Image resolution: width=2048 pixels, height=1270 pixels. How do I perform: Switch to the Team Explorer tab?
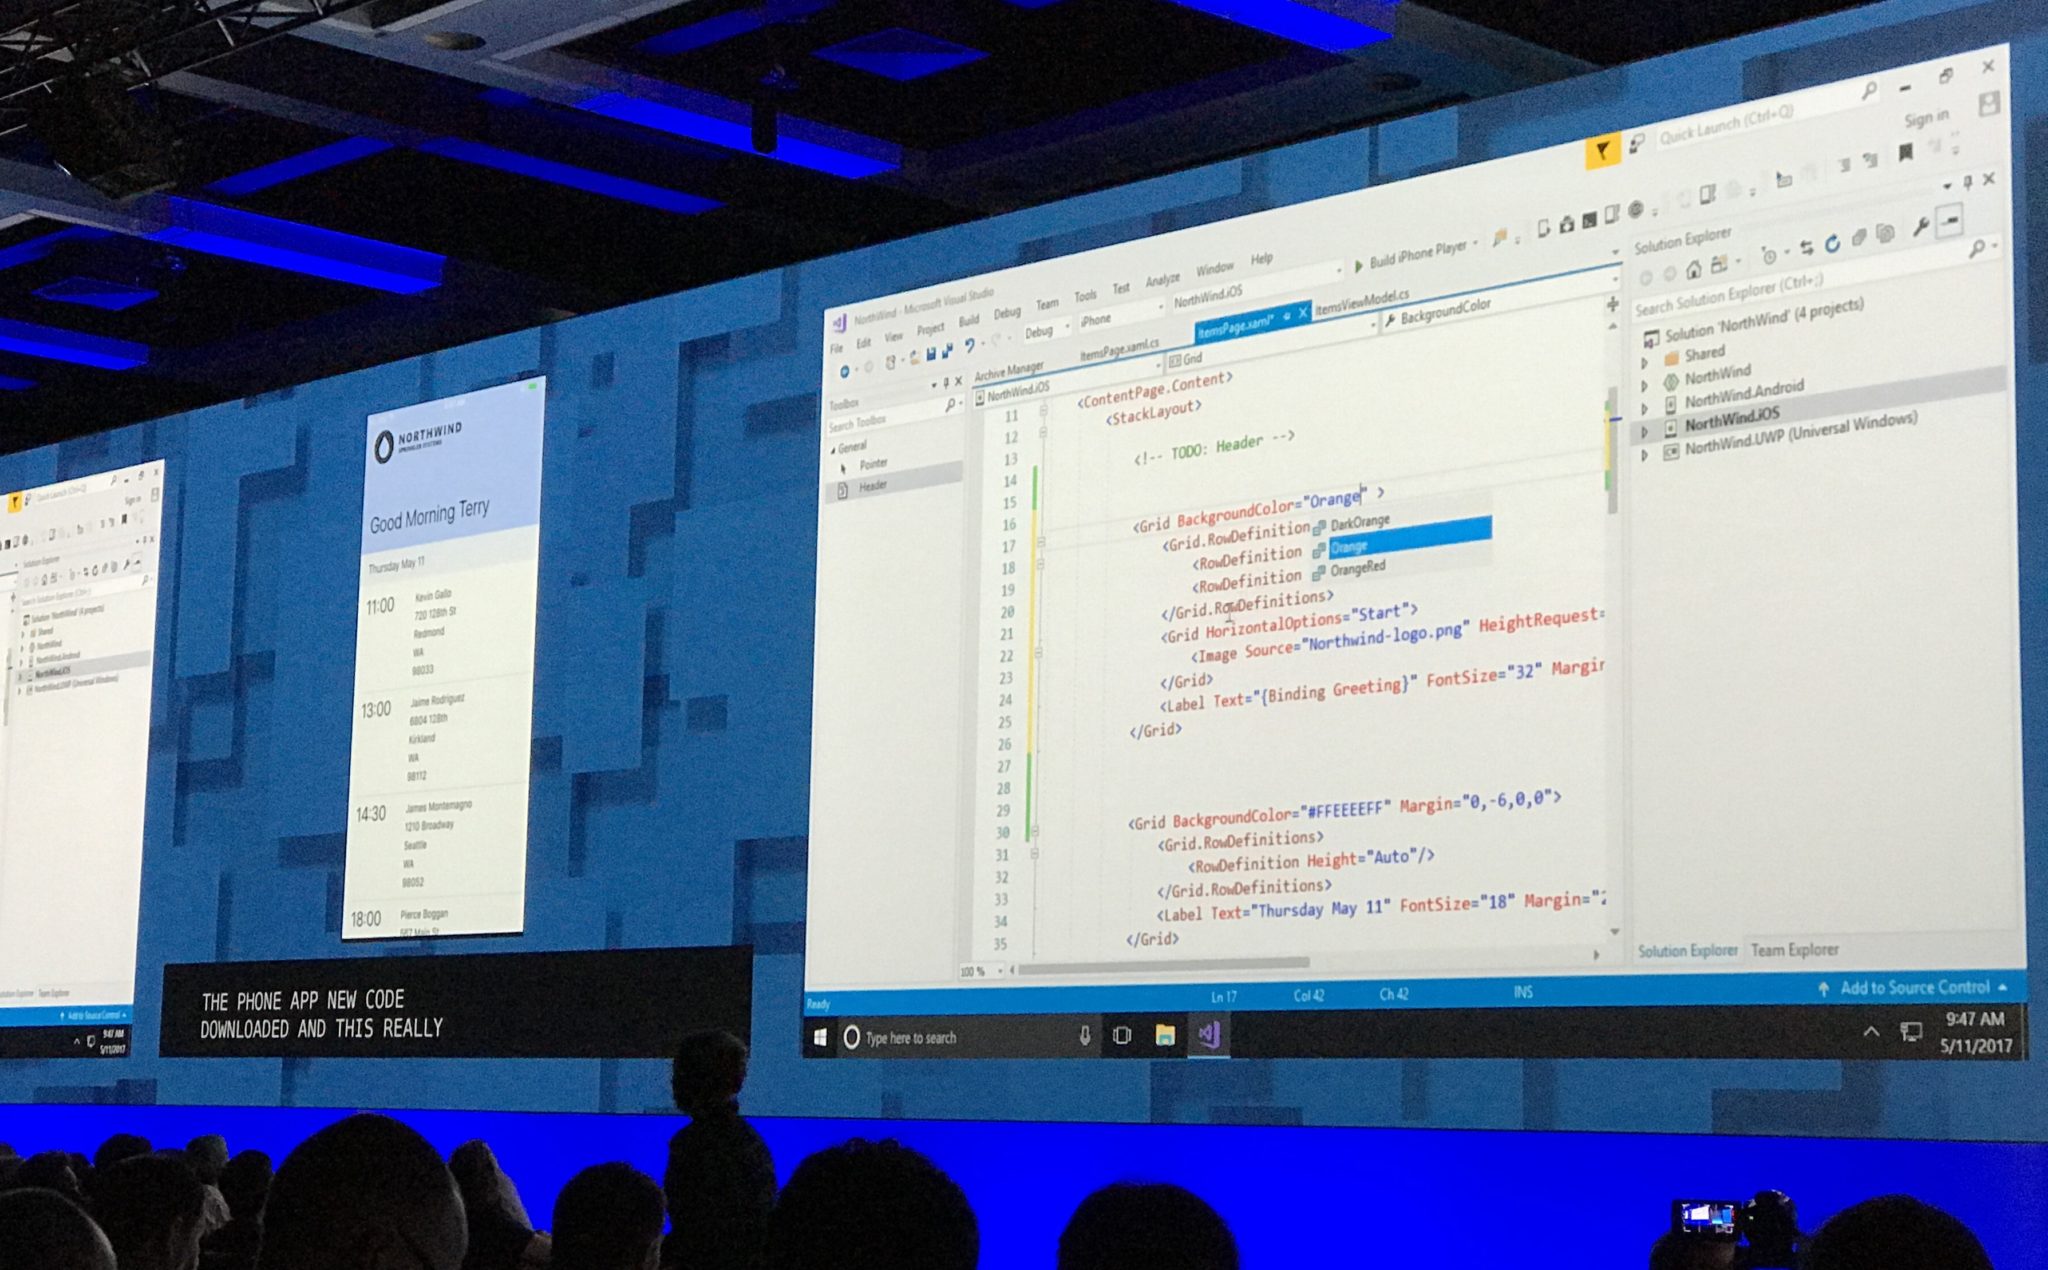pyautogui.click(x=1794, y=950)
